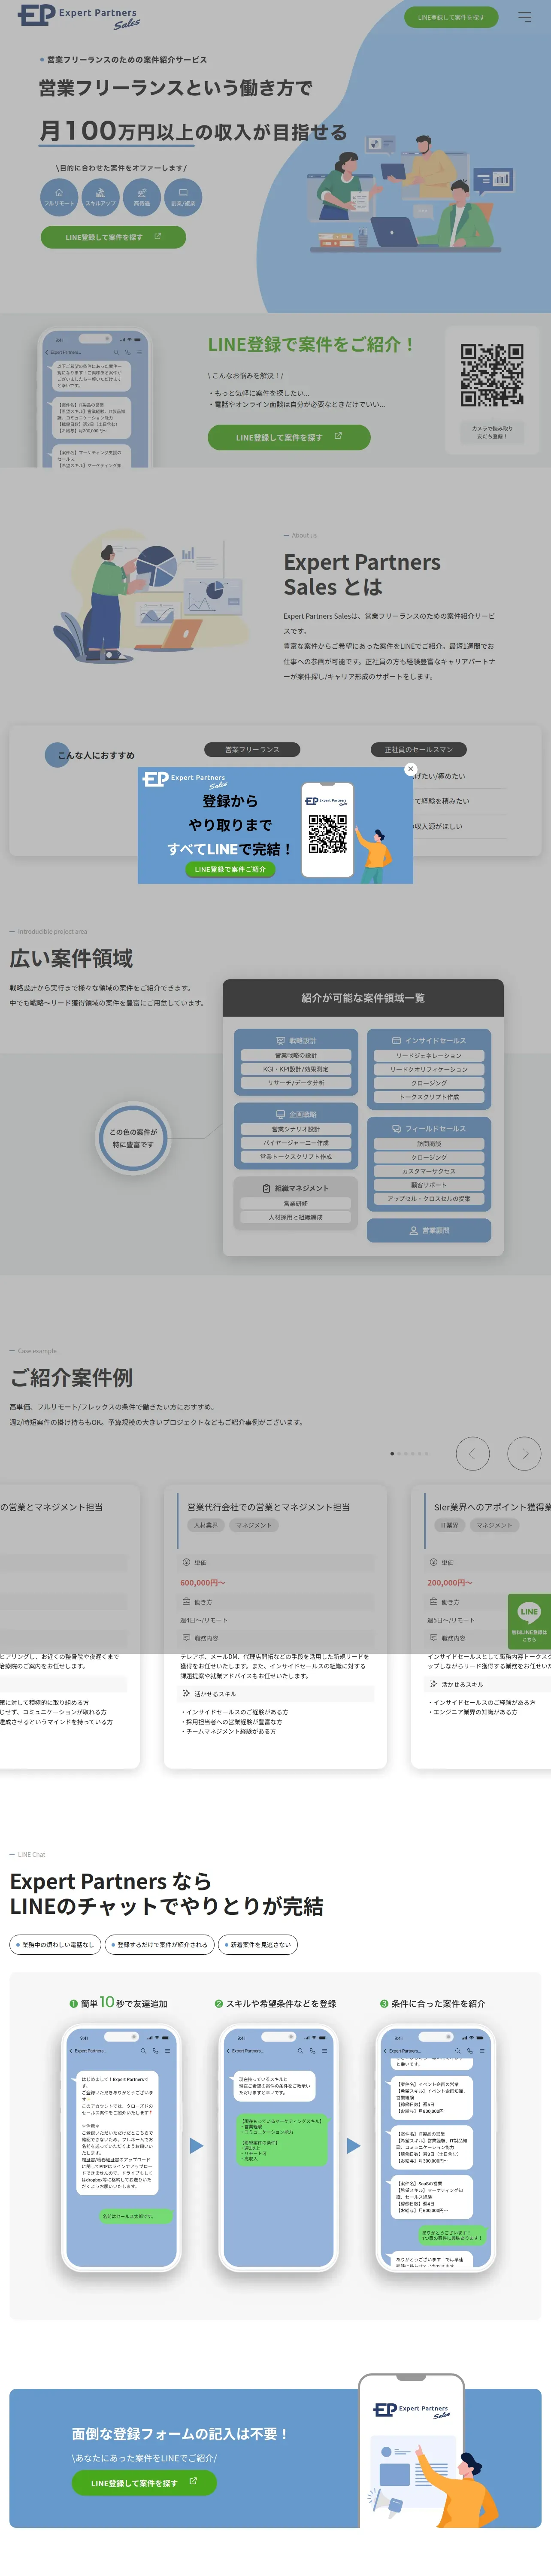The image size is (551, 2576).
Task: Click LINE登録で案件ご紹介 in the popup banner
Action: tap(230, 869)
